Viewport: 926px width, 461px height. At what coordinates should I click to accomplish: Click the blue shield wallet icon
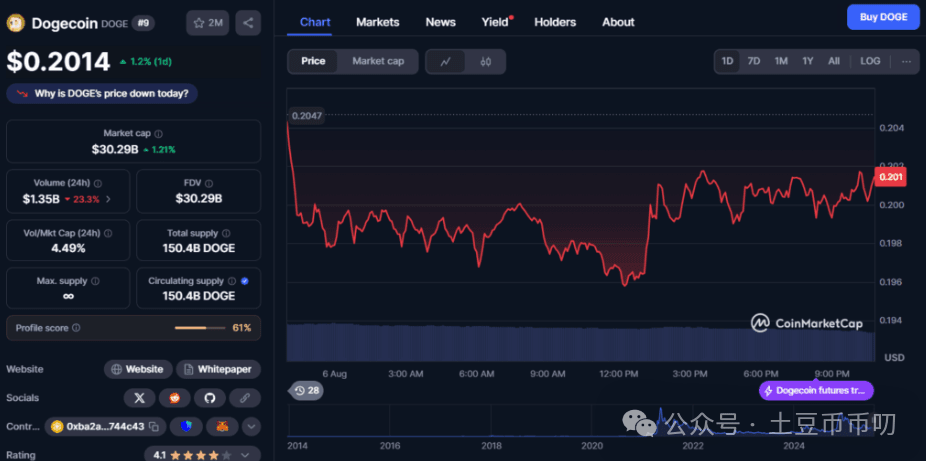click(x=186, y=426)
